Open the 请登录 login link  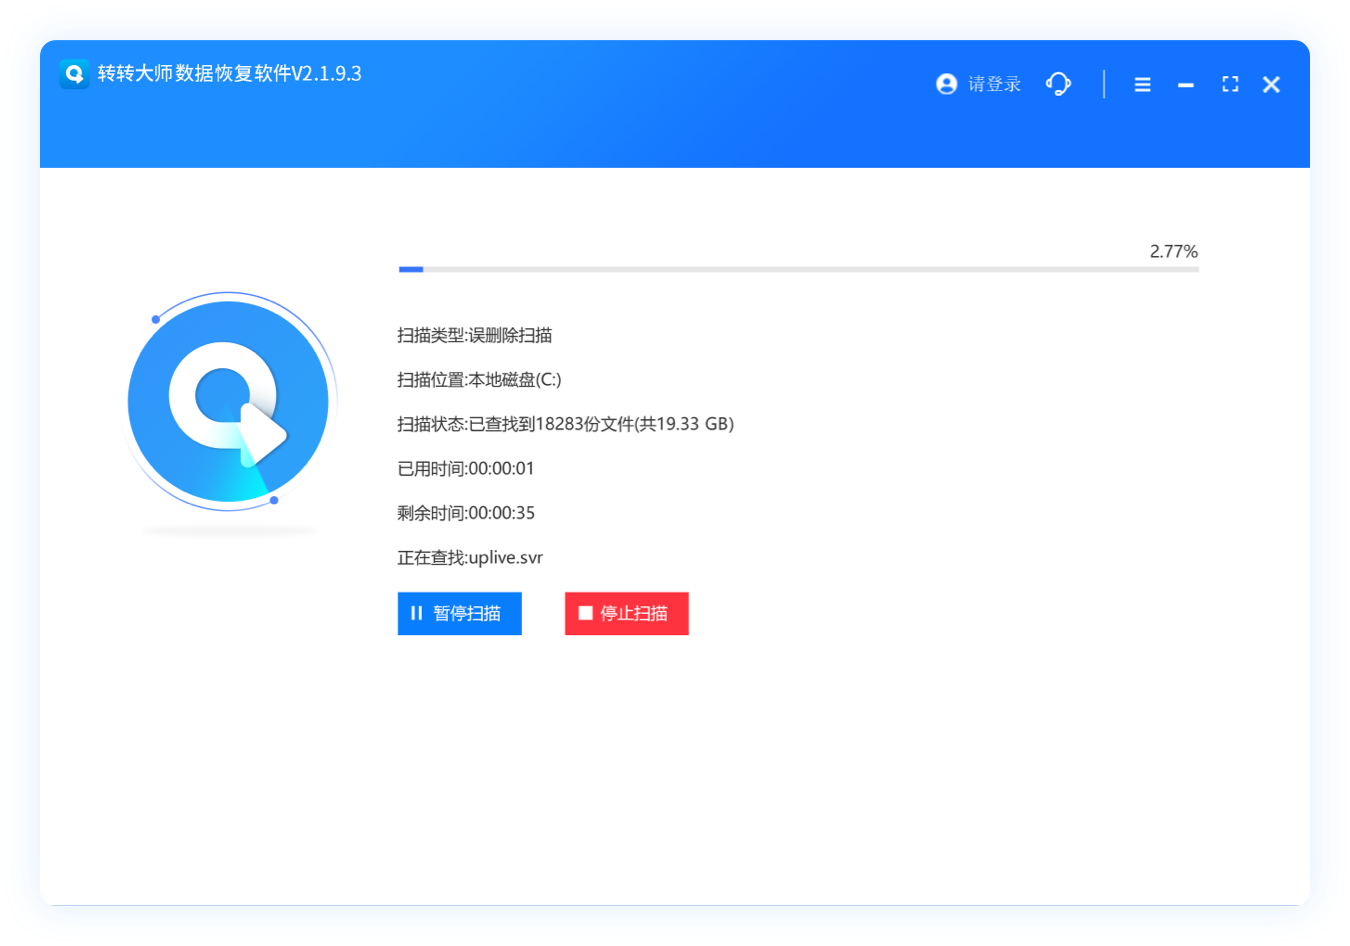pyautogui.click(x=994, y=84)
